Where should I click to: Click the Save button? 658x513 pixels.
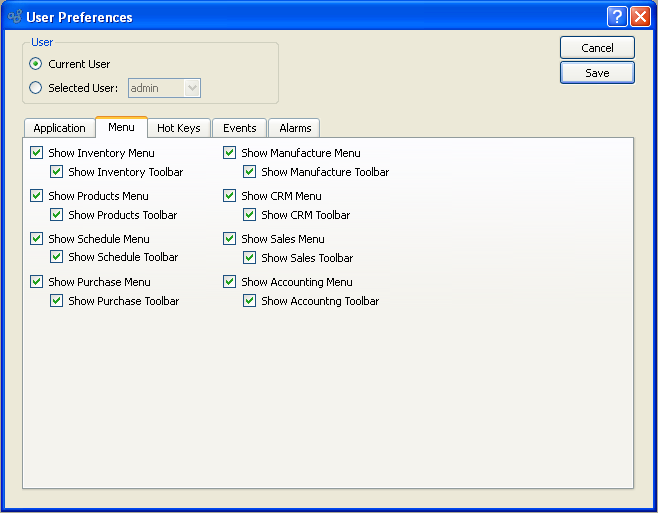(597, 73)
